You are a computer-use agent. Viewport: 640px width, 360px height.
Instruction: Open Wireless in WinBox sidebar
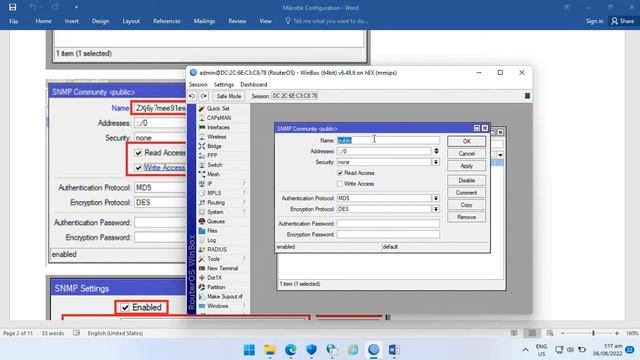pyautogui.click(x=216, y=137)
